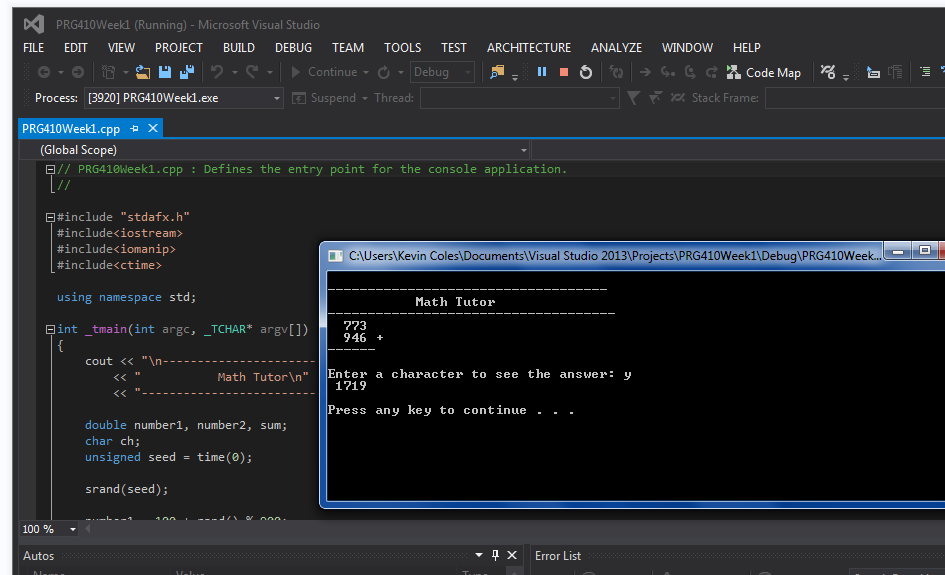The height and width of the screenshot is (575, 945).
Task: Click the Step Out icon
Action: coord(712,72)
